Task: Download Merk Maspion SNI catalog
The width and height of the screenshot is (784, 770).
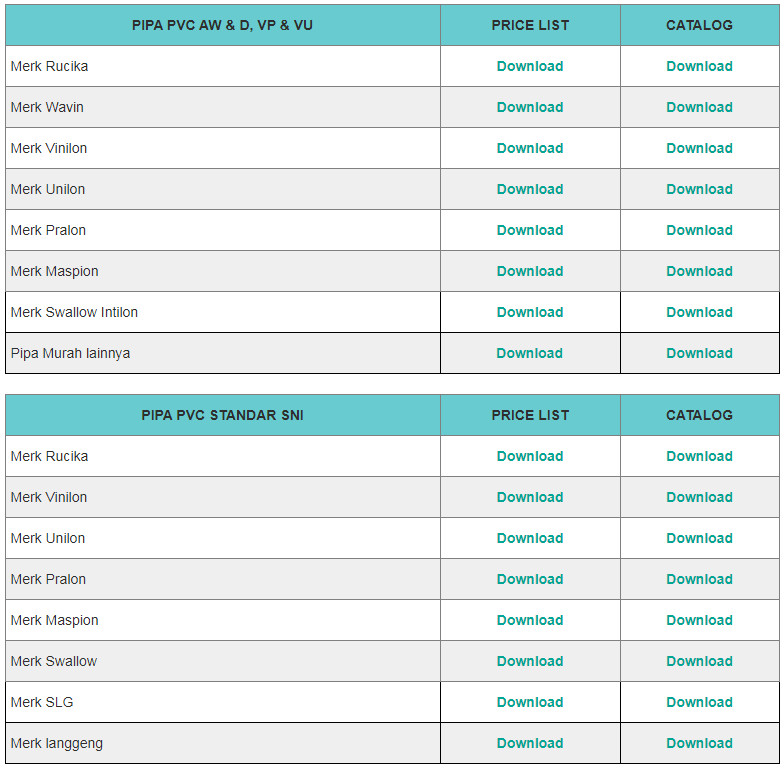Action: point(699,620)
